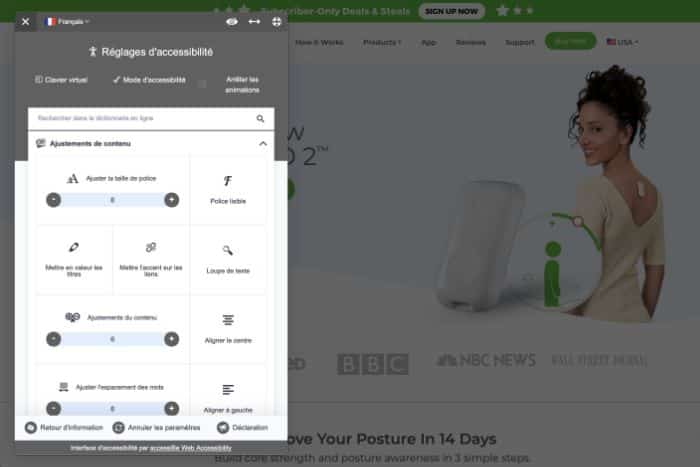Viewport: 700px width, 467px height.
Task: Toggle the Clavier virtuel option
Action: click(x=61, y=80)
